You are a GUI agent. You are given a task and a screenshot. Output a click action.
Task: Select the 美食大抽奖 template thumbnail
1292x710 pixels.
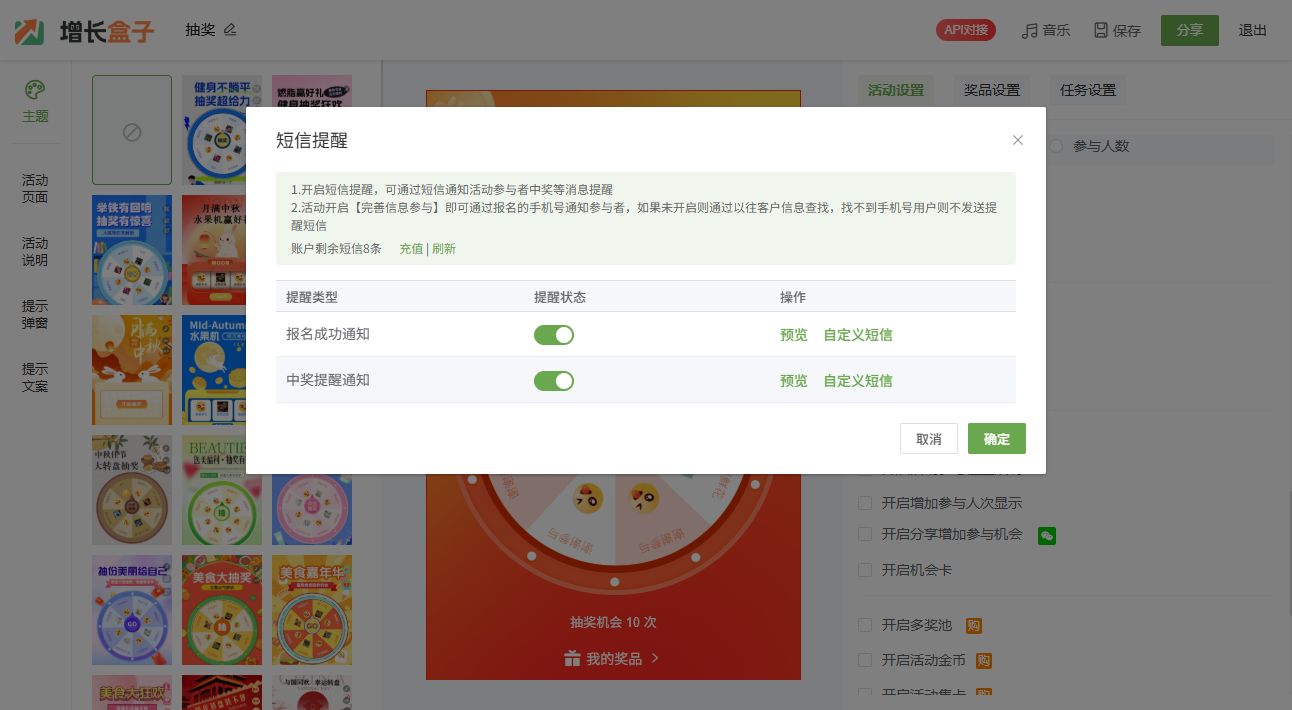[x=222, y=610]
